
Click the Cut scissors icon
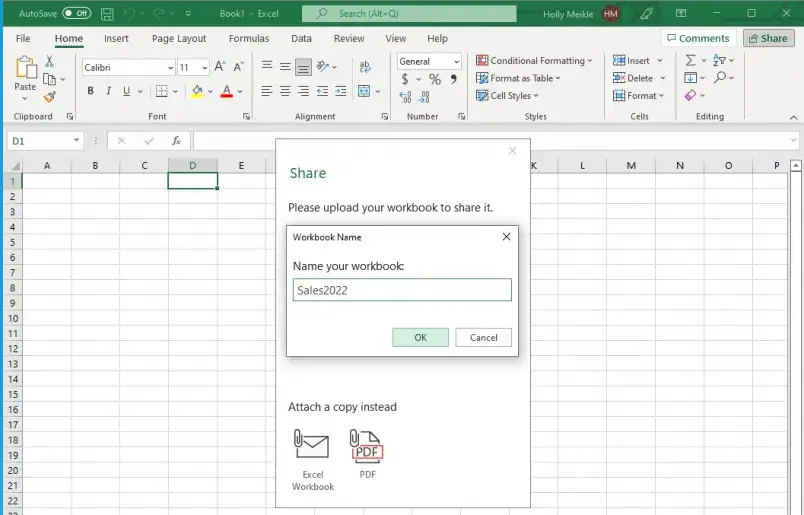[x=49, y=62]
